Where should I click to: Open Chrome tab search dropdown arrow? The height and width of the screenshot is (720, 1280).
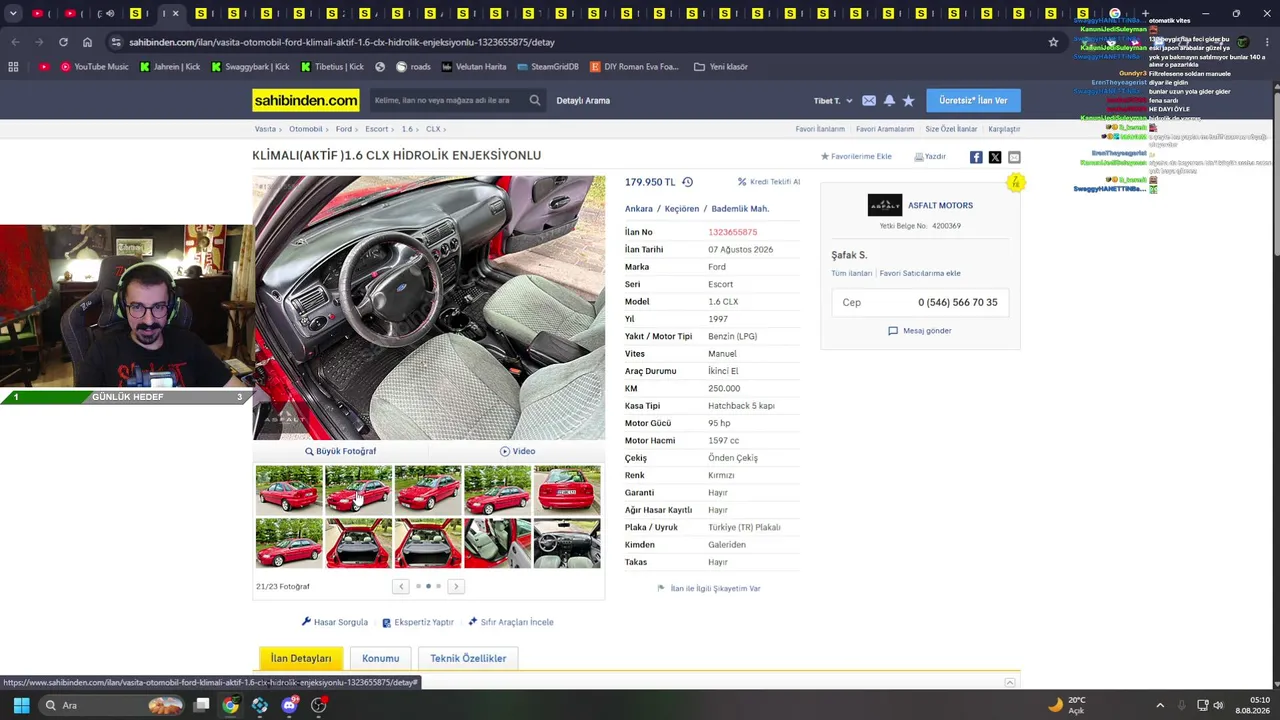click(13, 14)
